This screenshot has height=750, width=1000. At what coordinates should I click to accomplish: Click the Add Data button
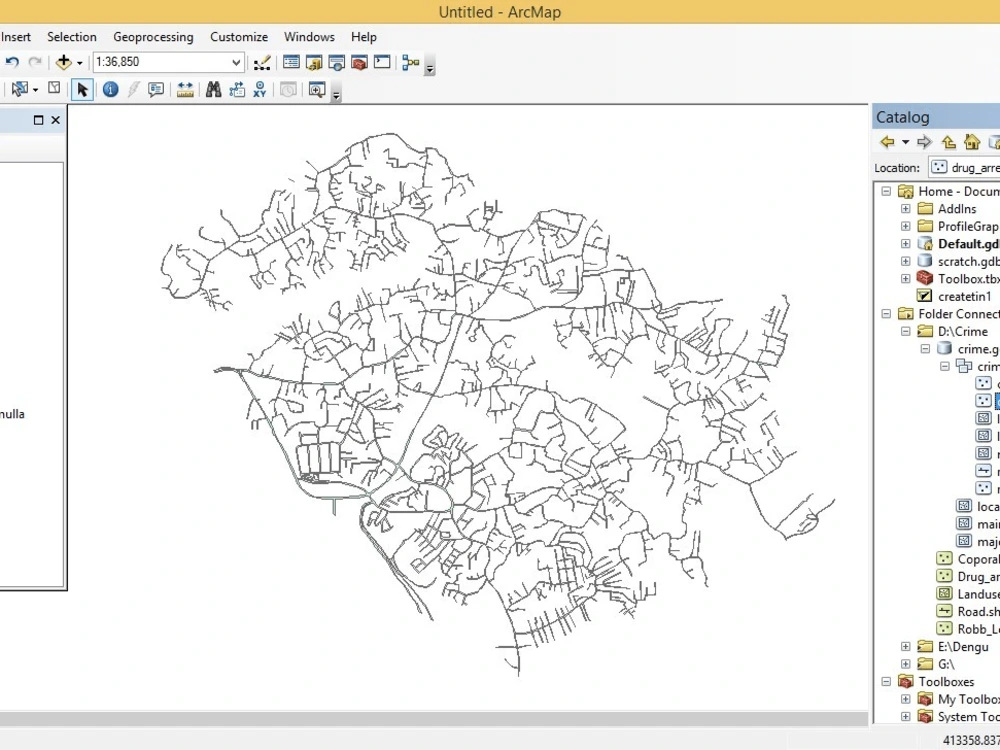64,62
